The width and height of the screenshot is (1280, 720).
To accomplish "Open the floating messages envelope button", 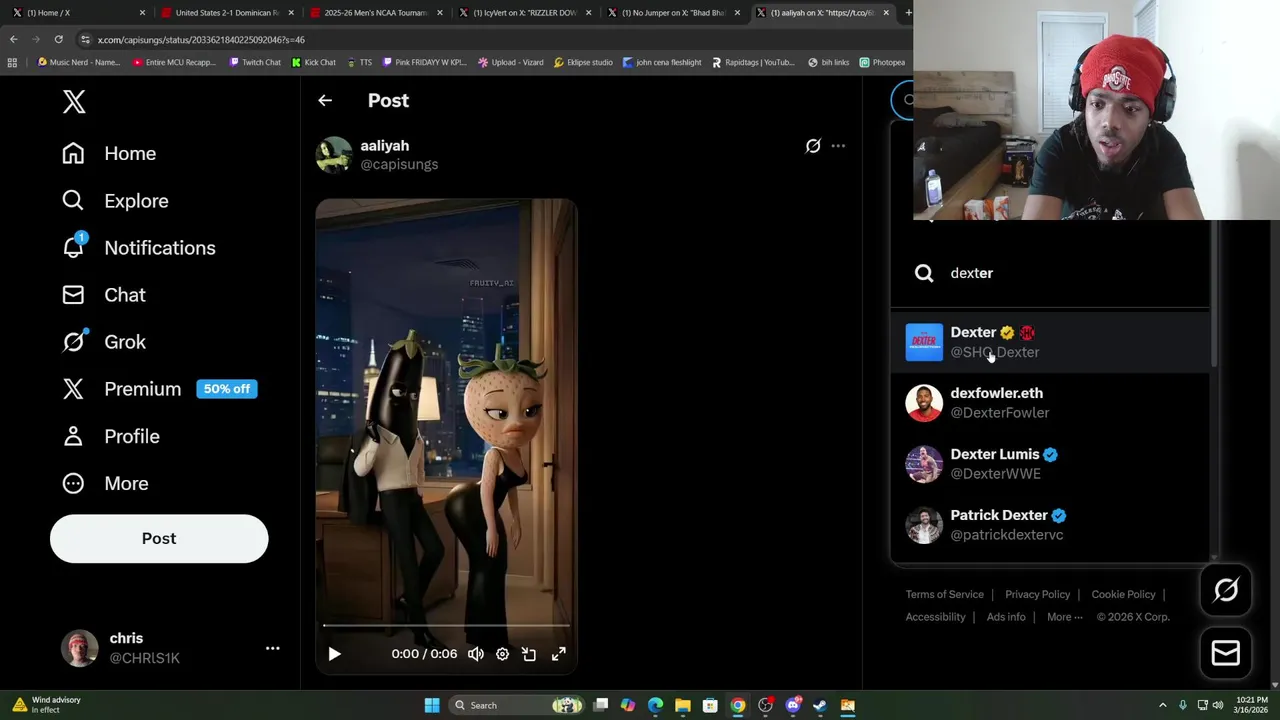I will [1226, 653].
